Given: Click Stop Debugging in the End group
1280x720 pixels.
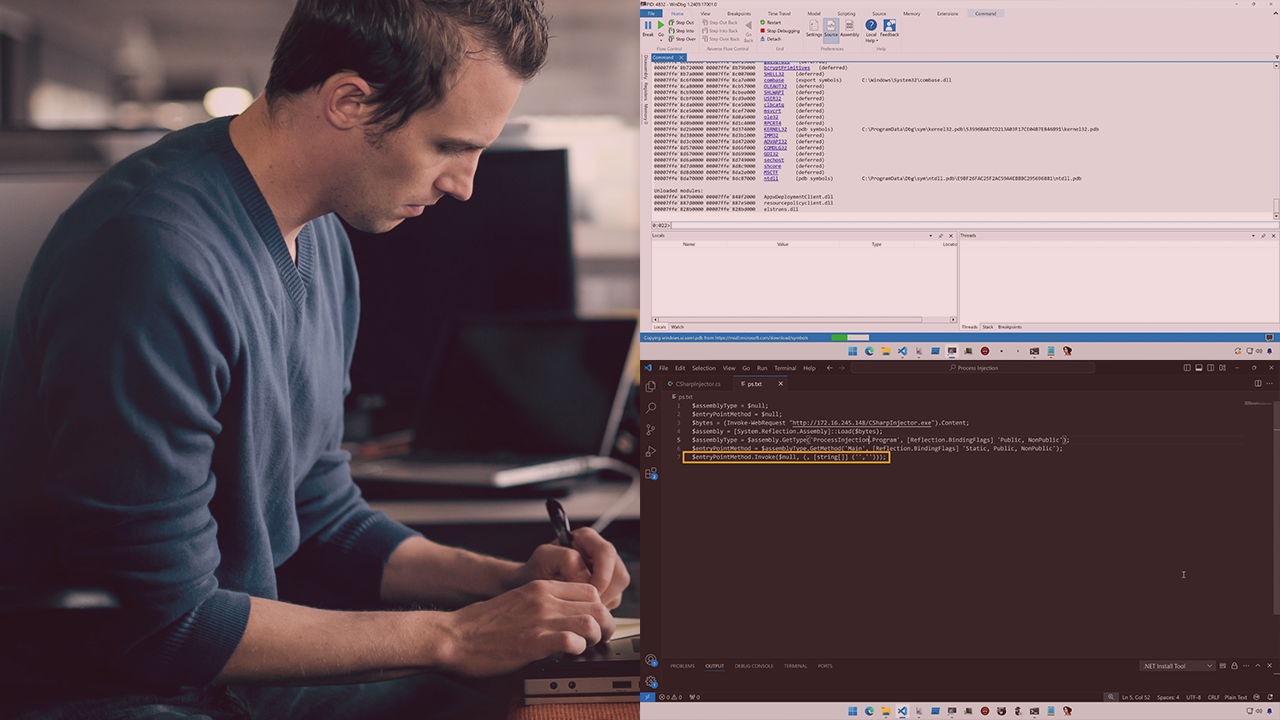Looking at the screenshot, I should point(780,31).
